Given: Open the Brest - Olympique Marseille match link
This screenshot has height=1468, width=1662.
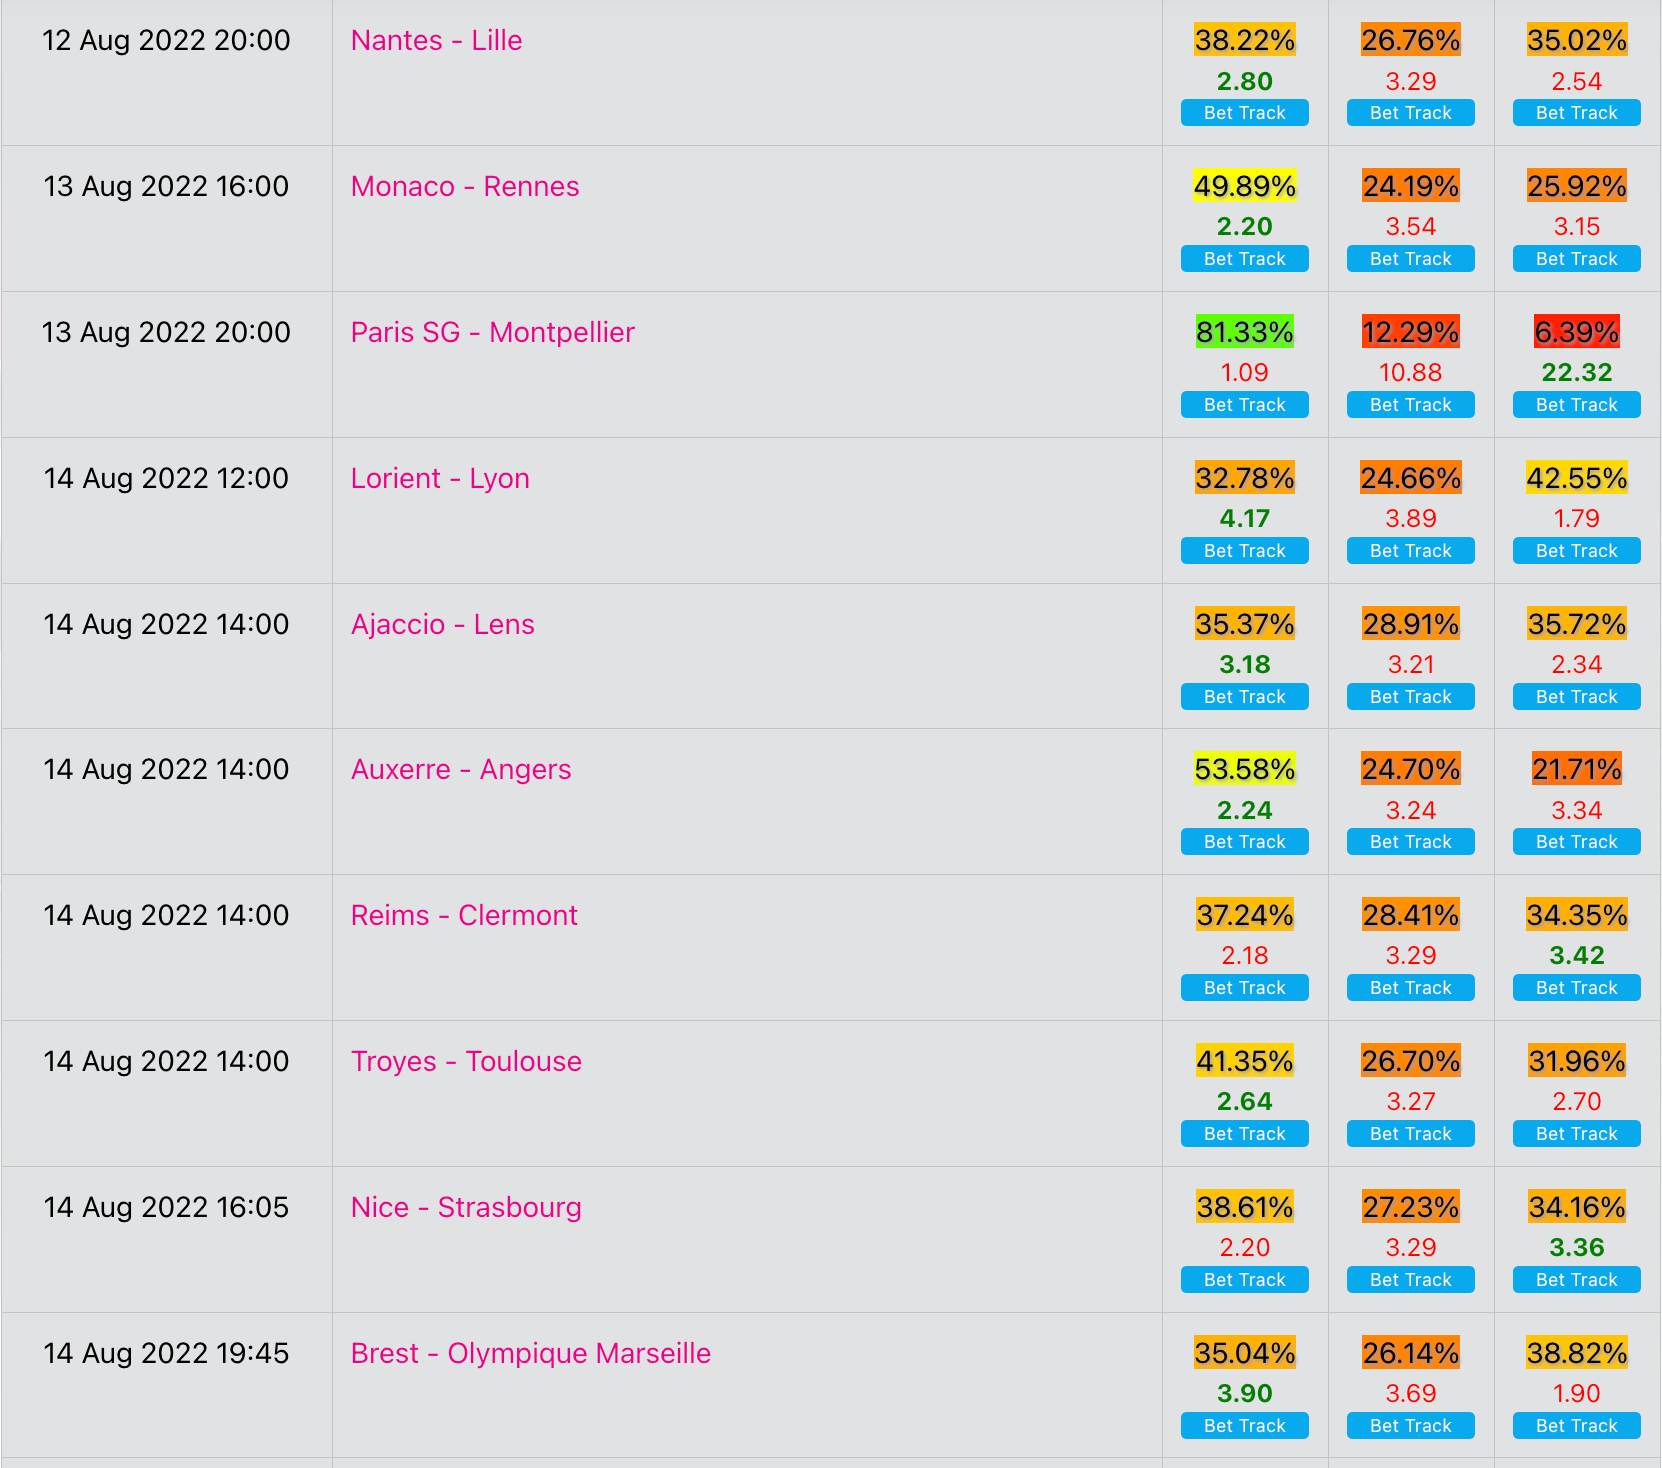Looking at the screenshot, I should [531, 1354].
